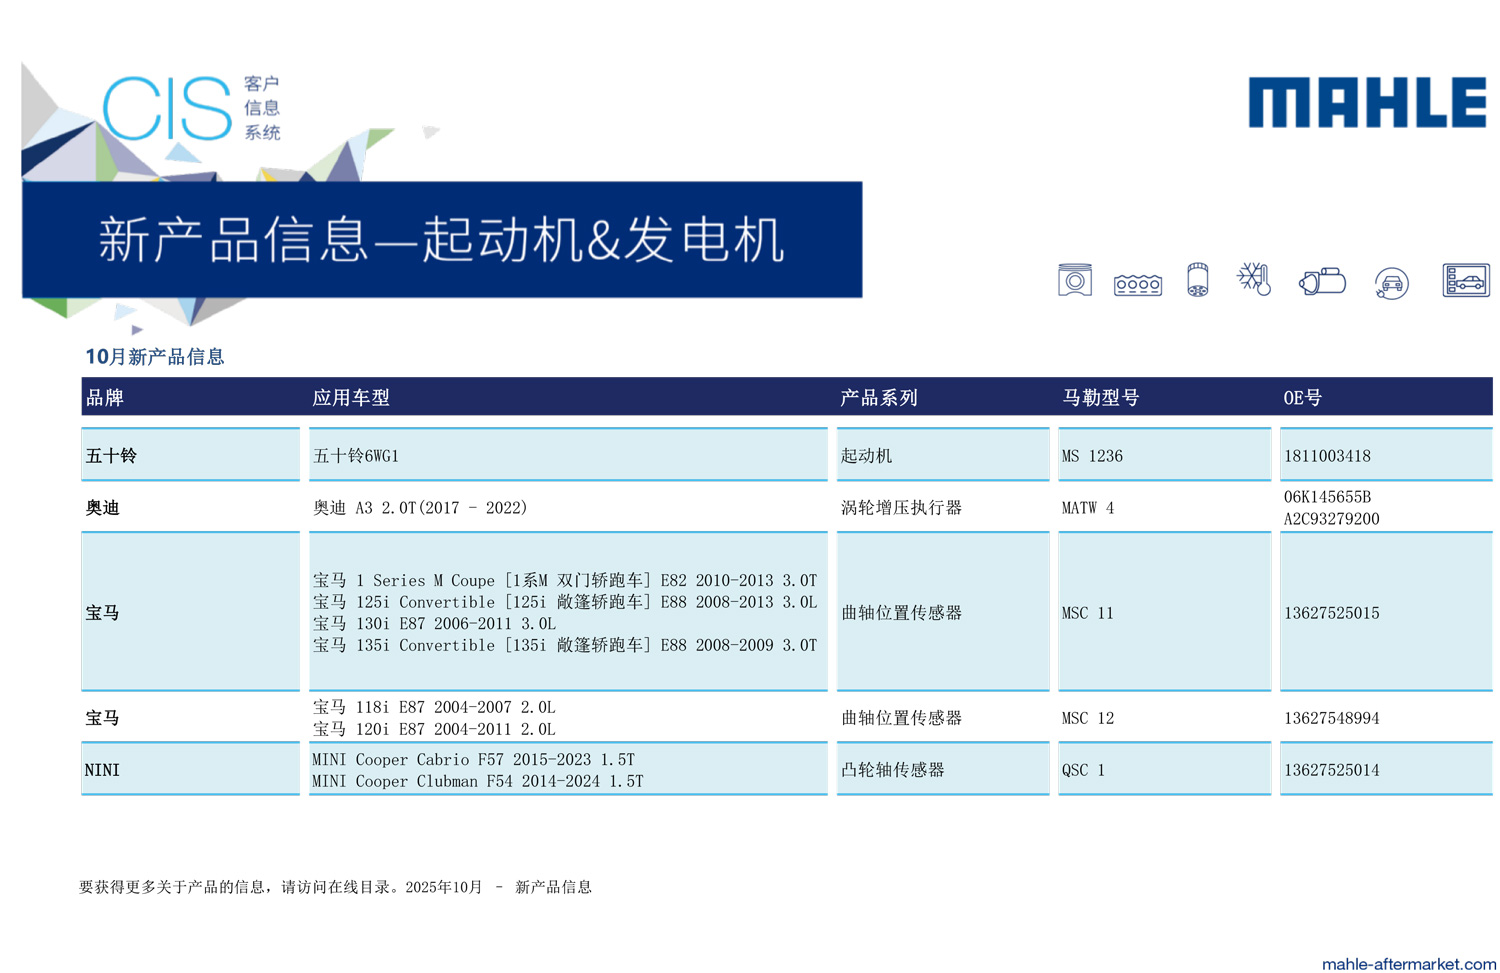The height and width of the screenshot is (973, 1500).
Task: Click the 应用车型 column header
Action: coord(351,398)
